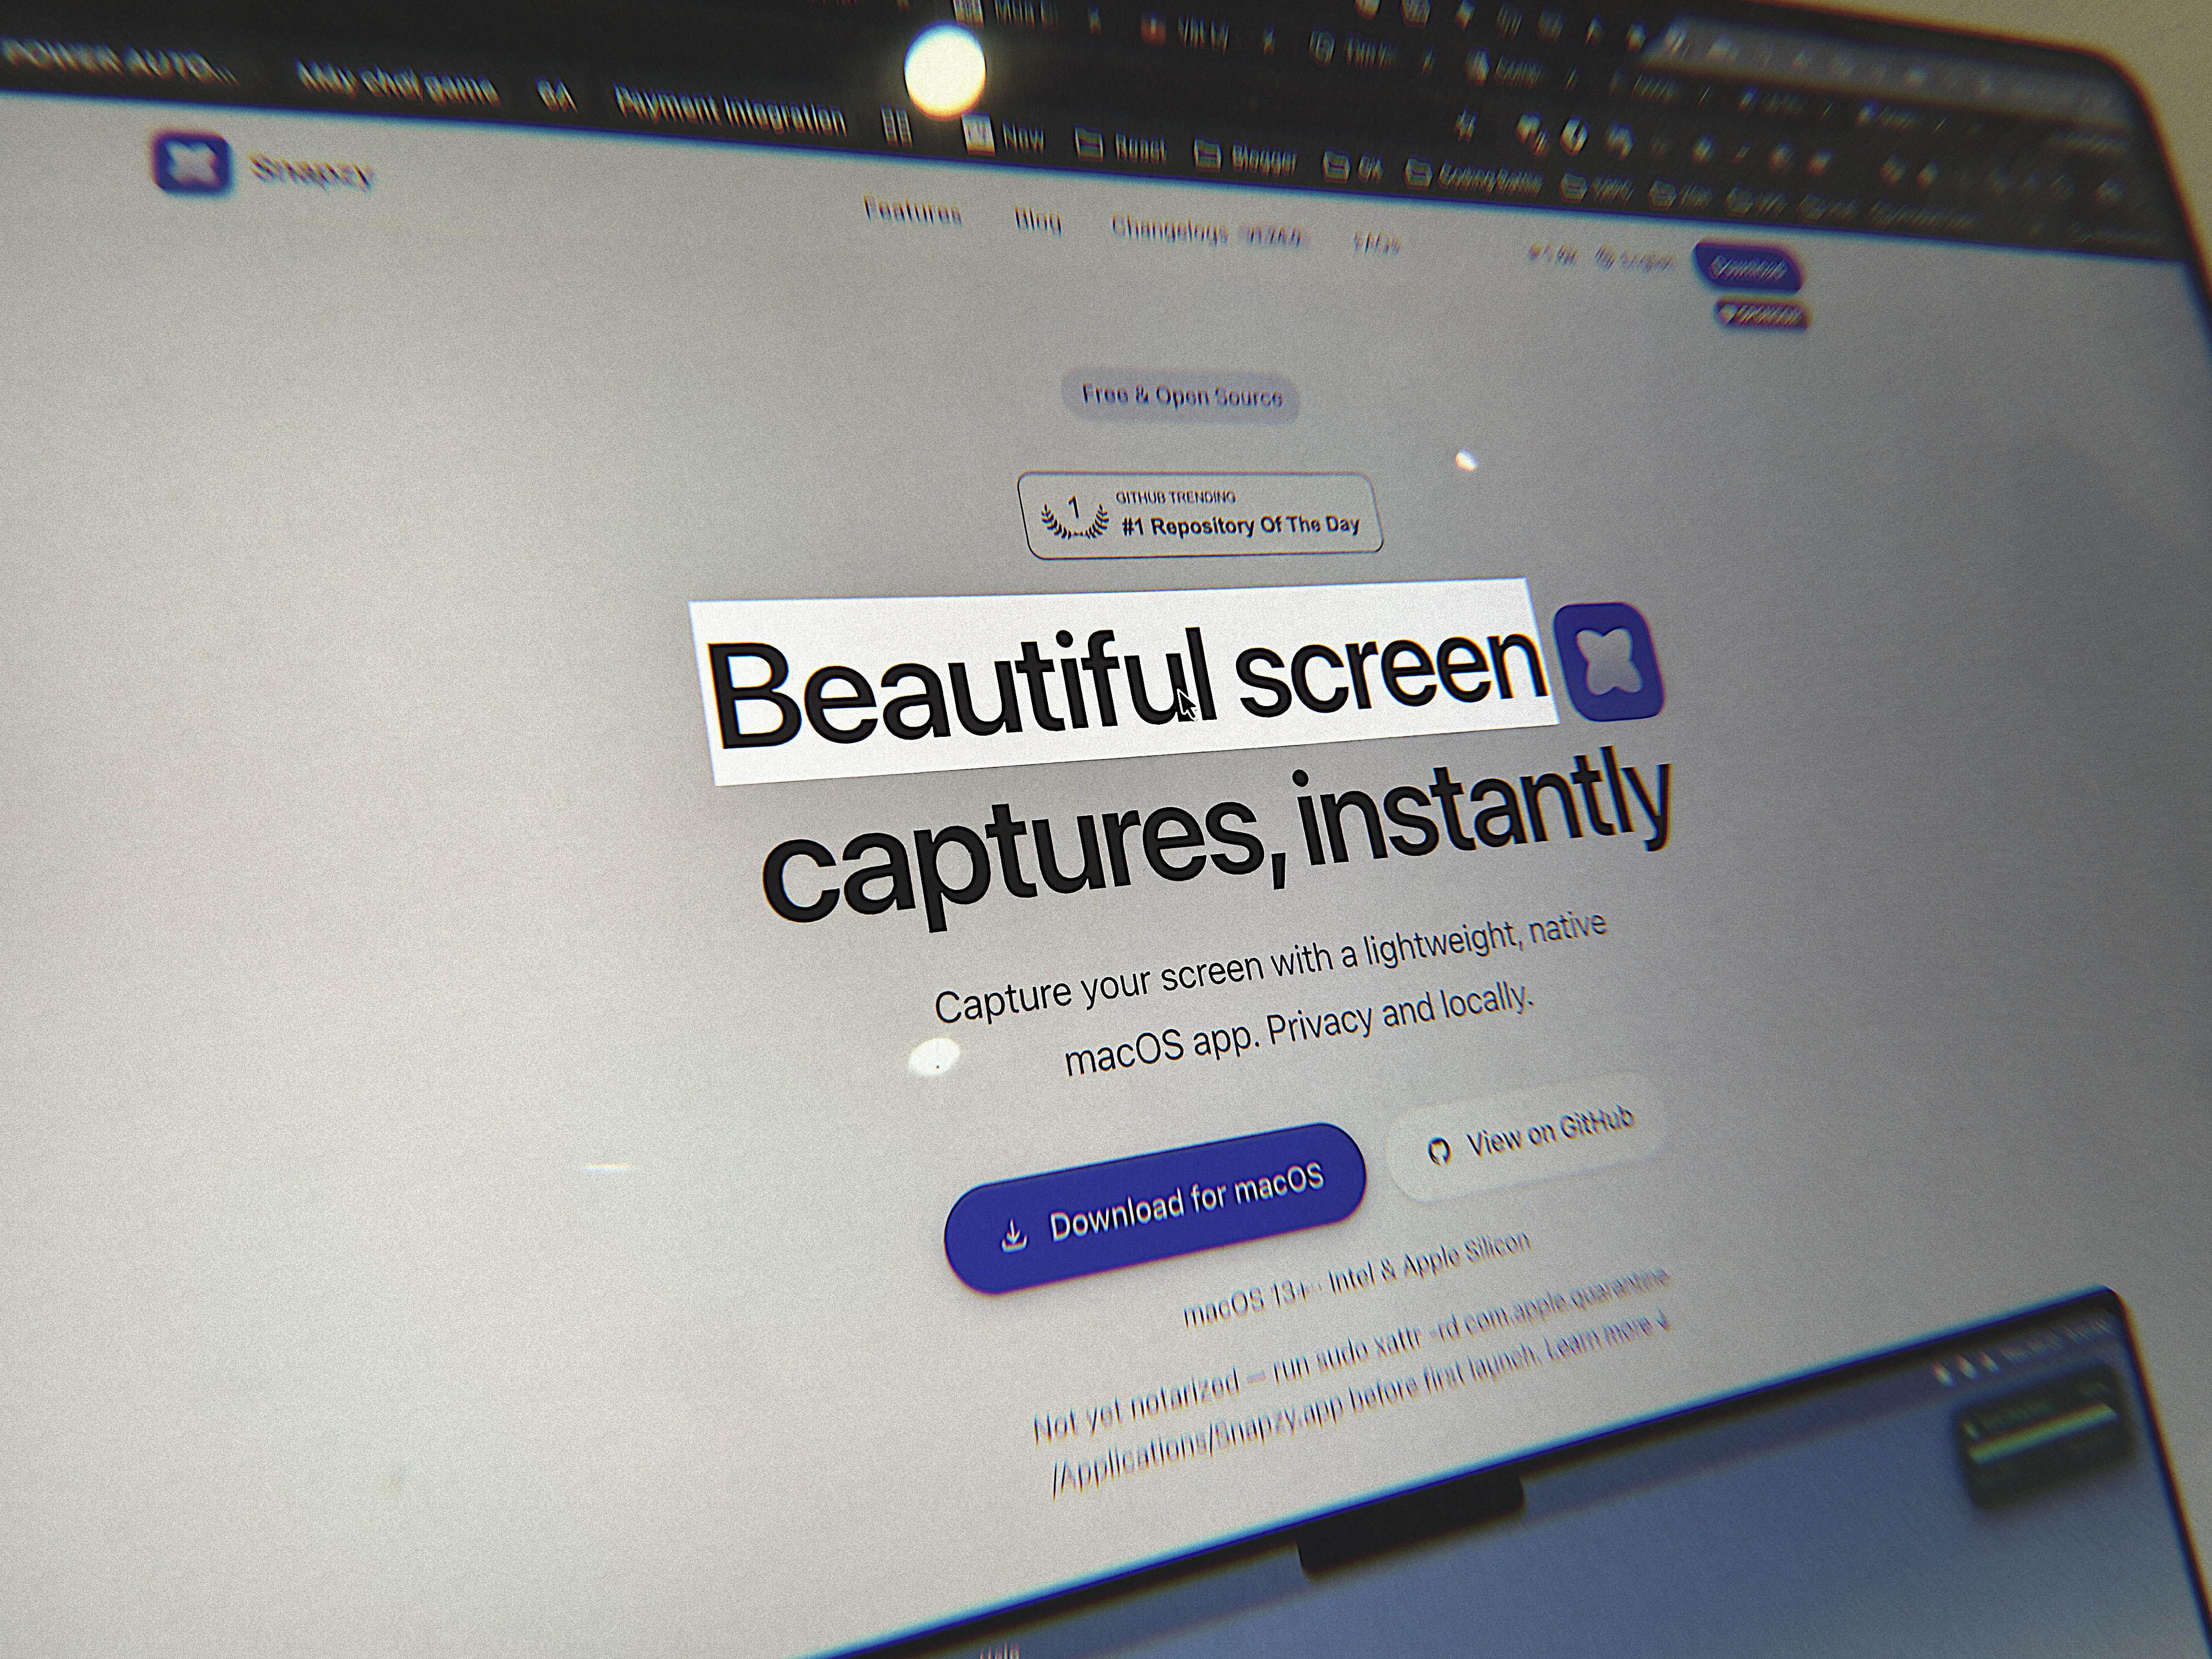Viewport: 2212px width, 1659px height.
Task: Click the Free & Open Source badge
Action: click(x=1181, y=396)
